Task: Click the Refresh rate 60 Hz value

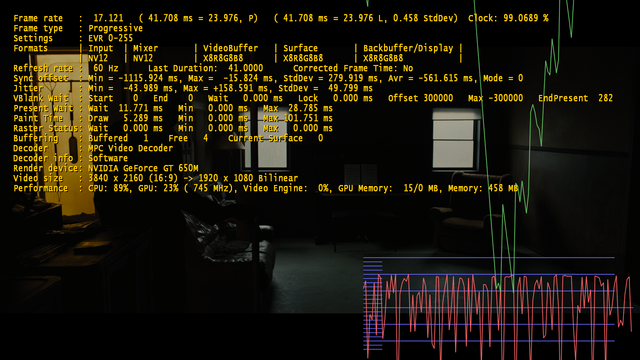Action: click(x=106, y=68)
